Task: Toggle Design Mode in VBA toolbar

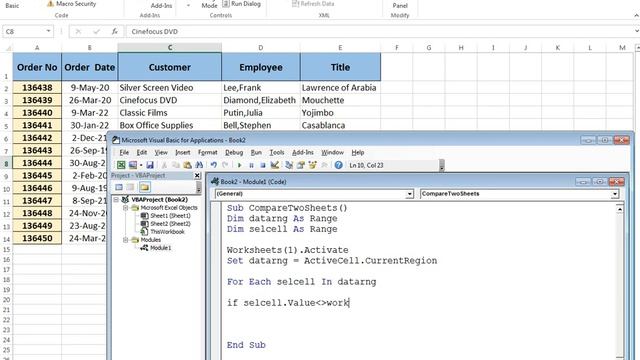Action: click(275, 165)
